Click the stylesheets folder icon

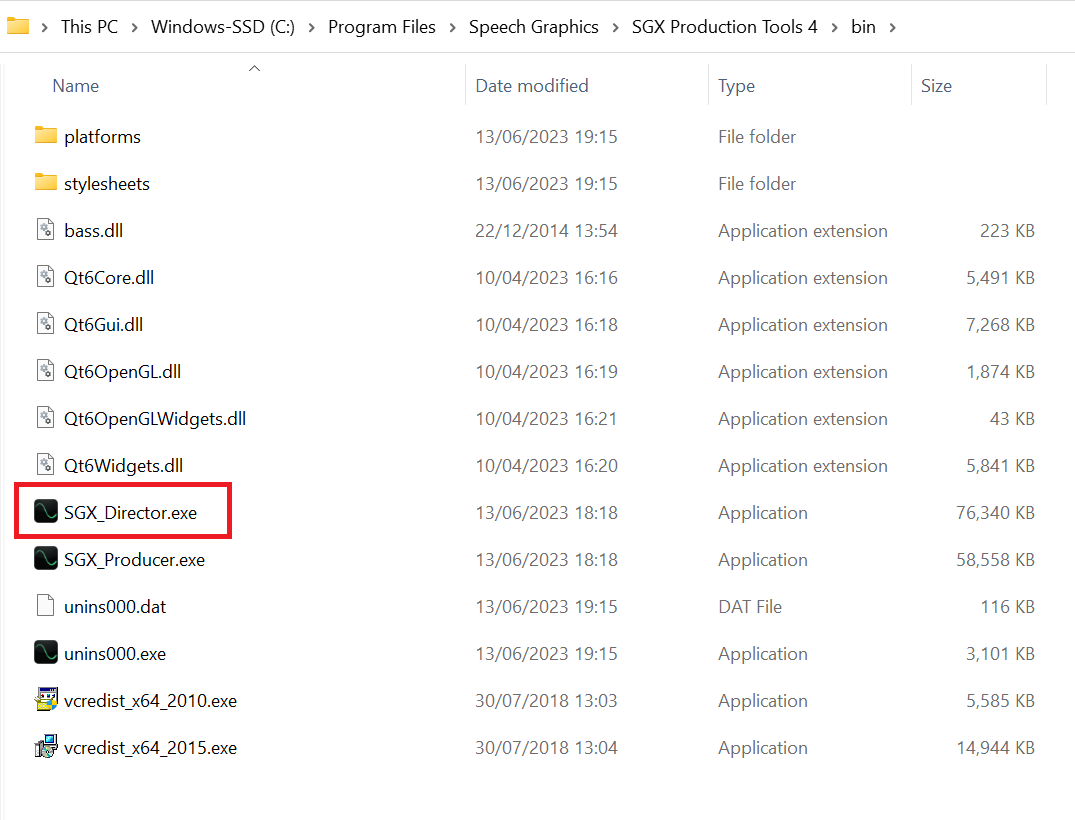pos(46,183)
